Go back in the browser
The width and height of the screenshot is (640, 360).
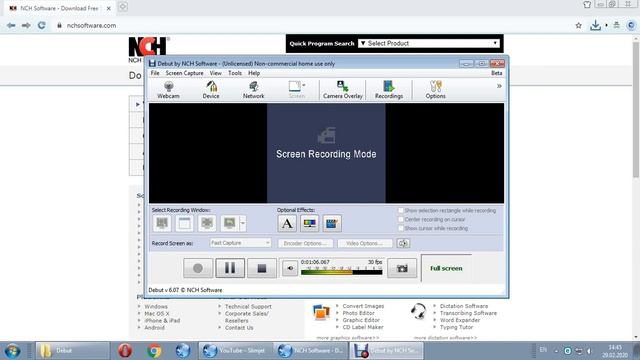pos(11,25)
